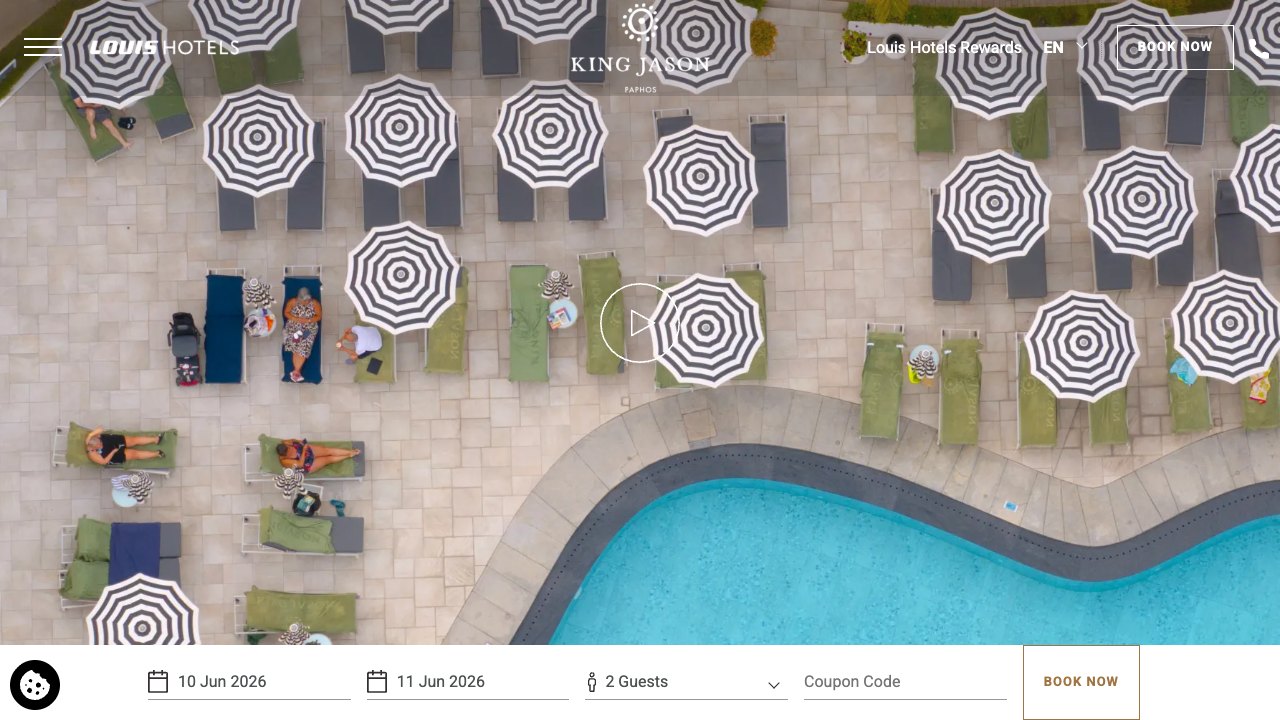Open the 2 Guests dropdown
Viewport: 1280px width, 720px height.
(x=686, y=682)
